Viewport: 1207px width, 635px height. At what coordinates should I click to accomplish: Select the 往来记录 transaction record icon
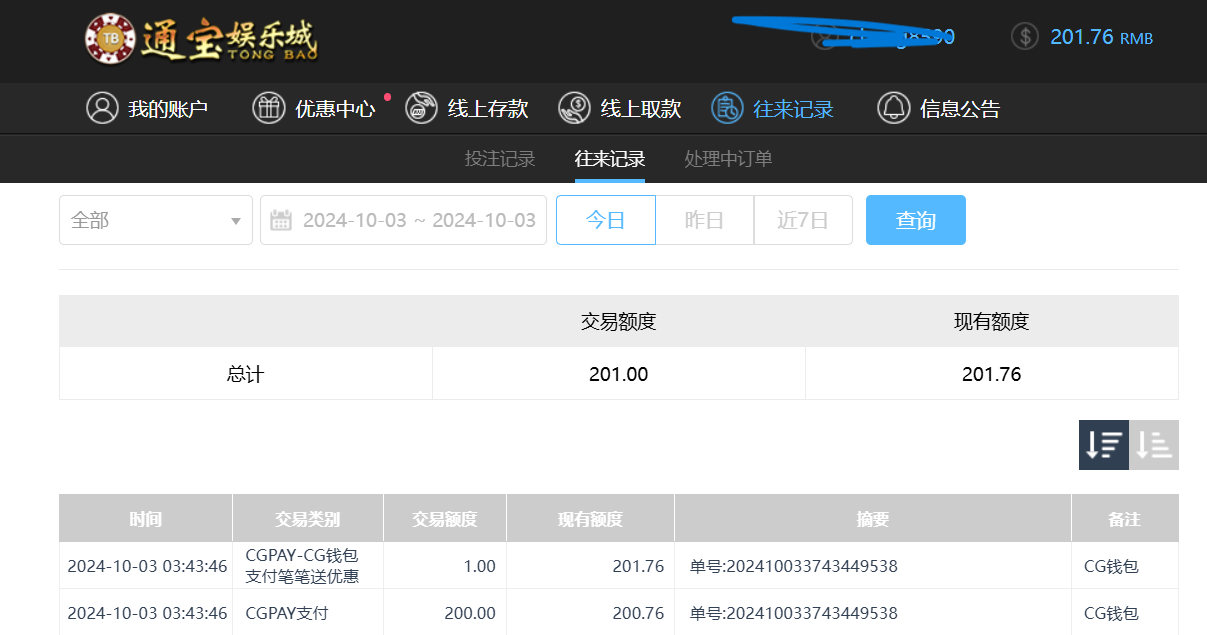click(x=727, y=108)
